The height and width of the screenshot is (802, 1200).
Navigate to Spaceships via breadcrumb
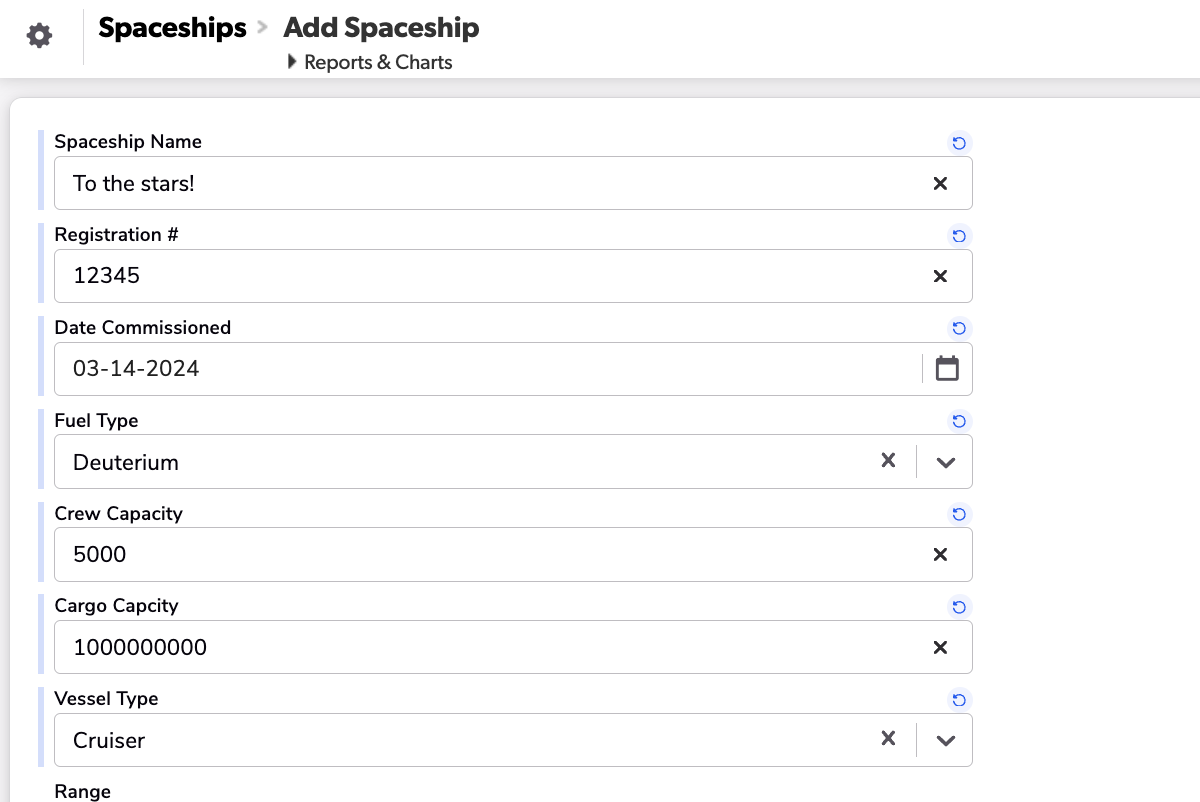point(172,28)
